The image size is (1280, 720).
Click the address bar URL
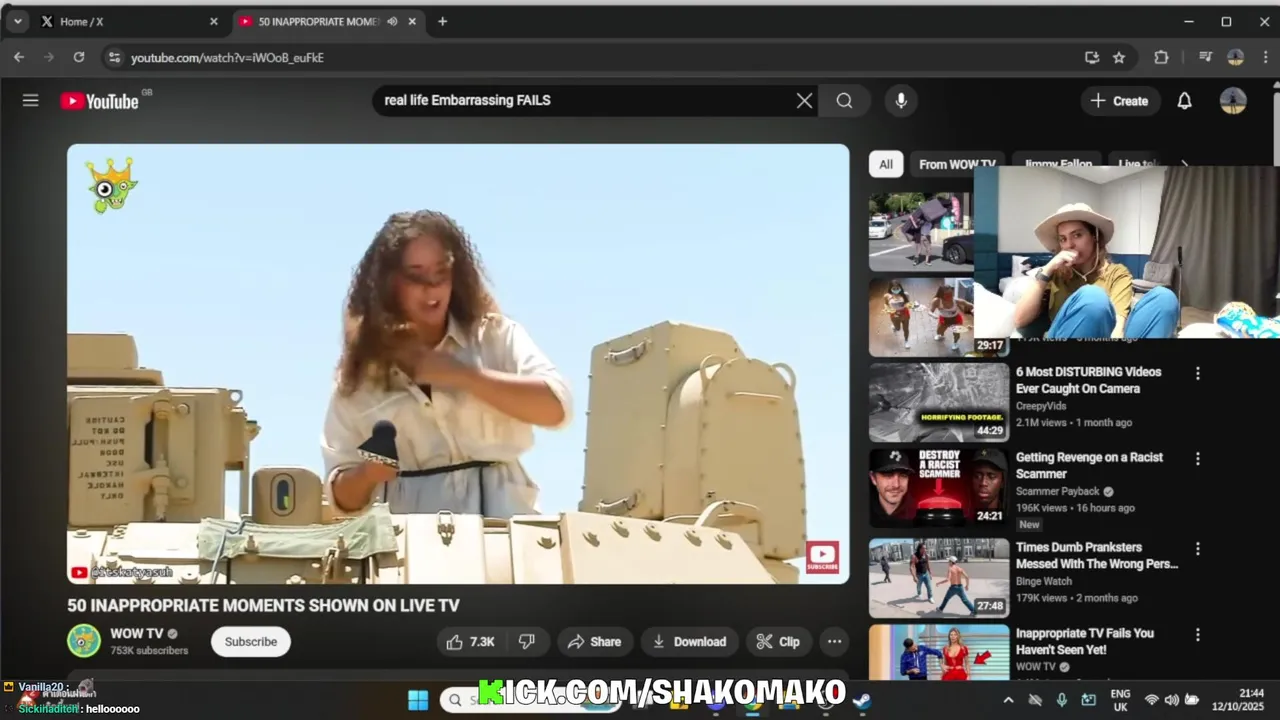(227, 58)
